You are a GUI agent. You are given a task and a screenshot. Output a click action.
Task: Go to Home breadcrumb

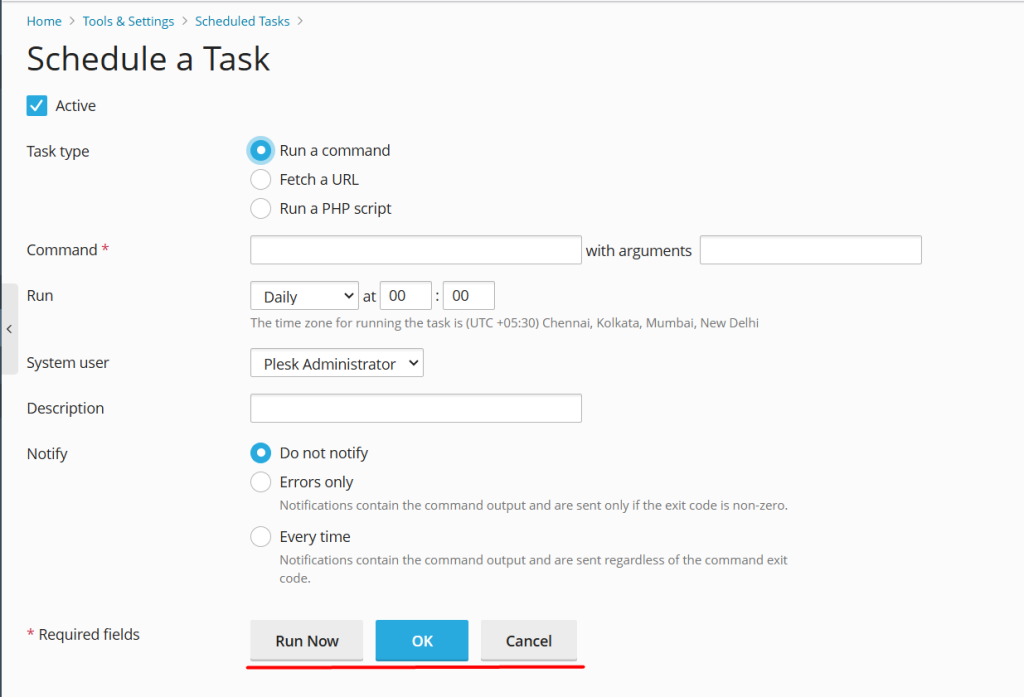tap(44, 21)
